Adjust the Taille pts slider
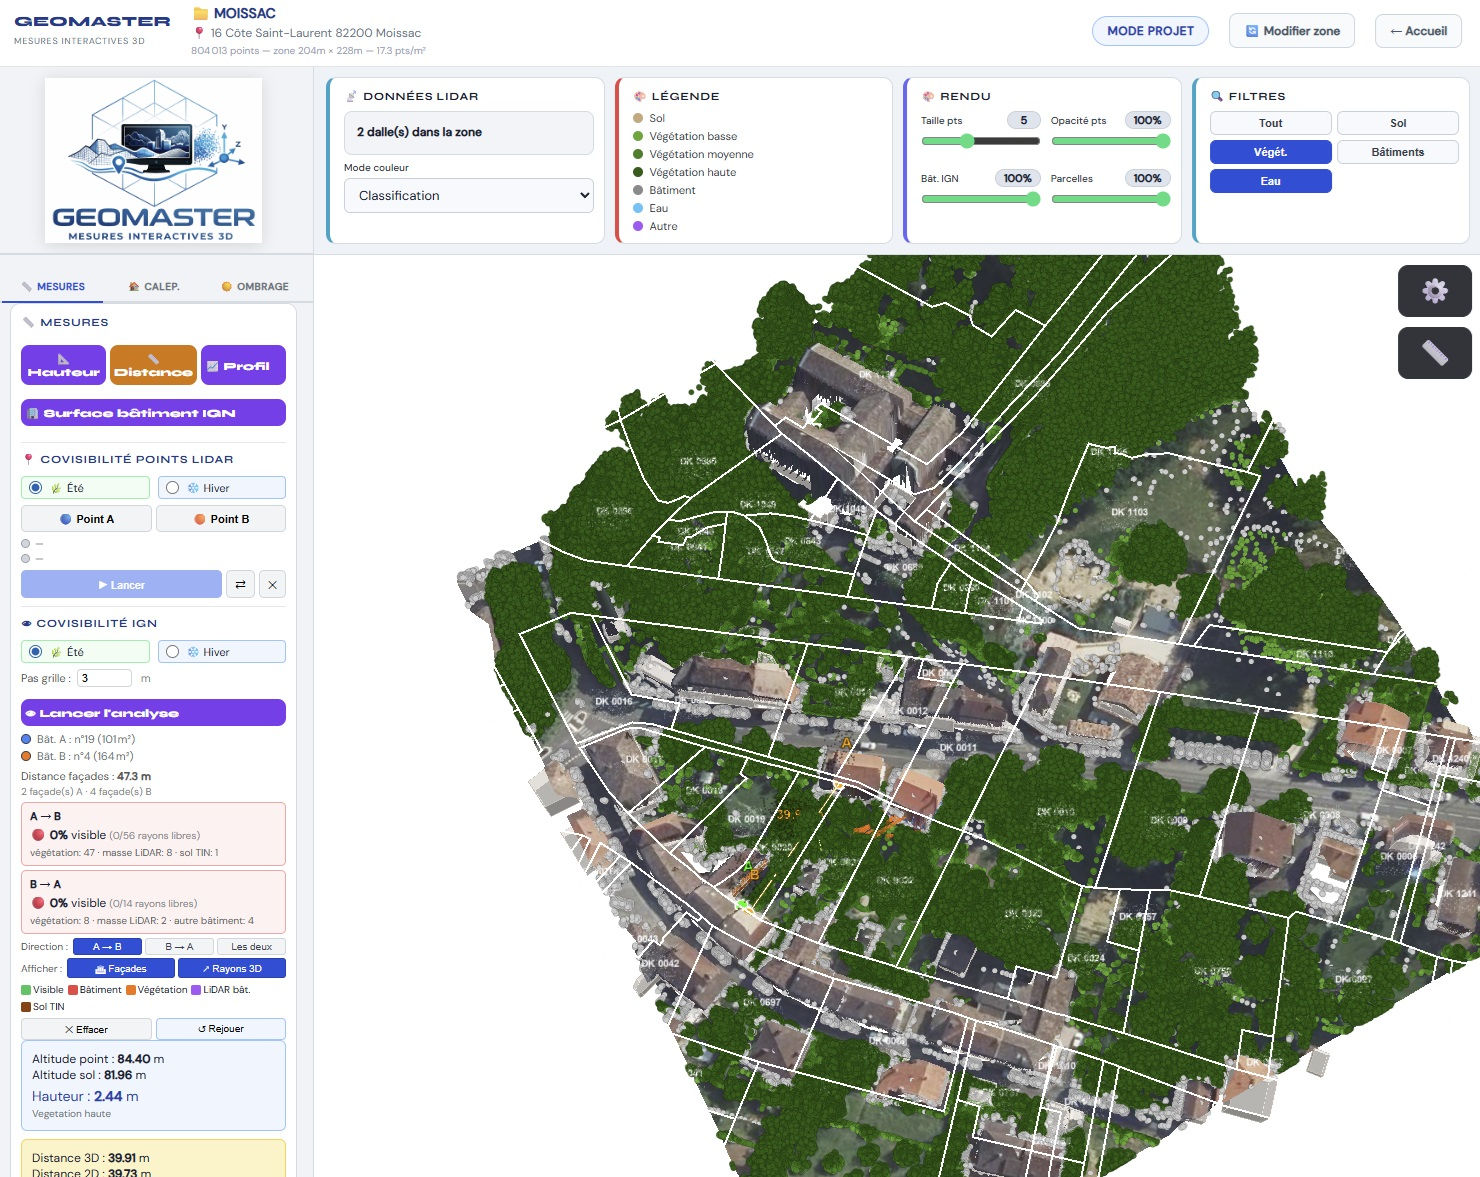The width and height of the screenshot is (1480, 1177). 966,141
